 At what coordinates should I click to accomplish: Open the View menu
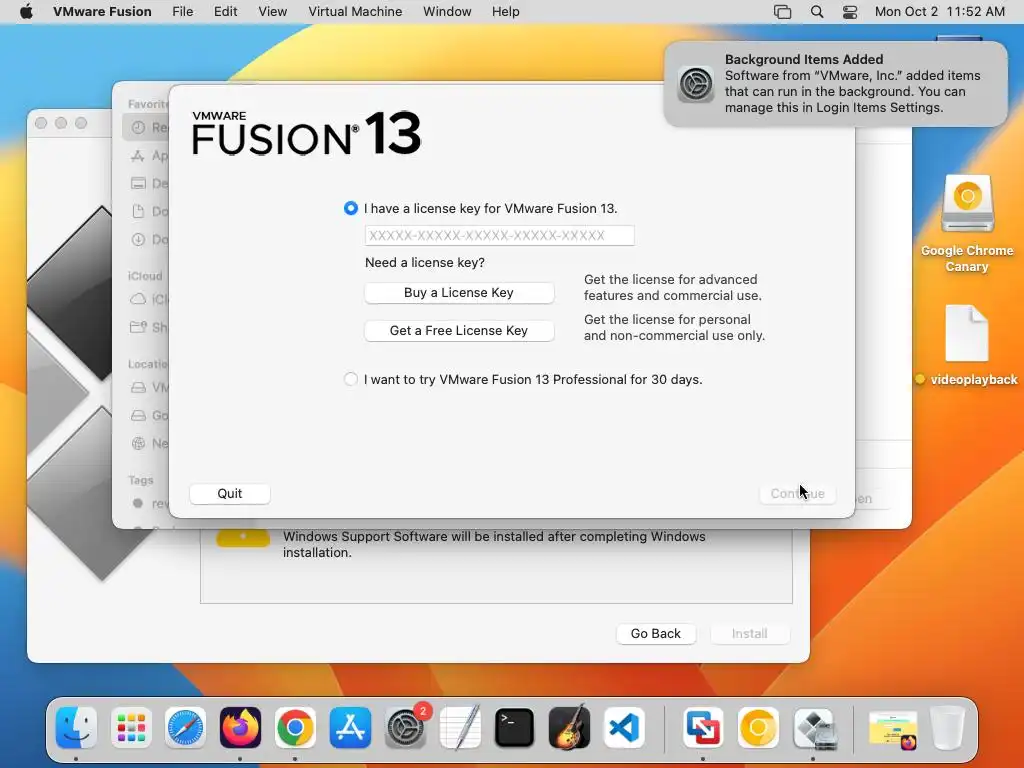pyautogui.click(x=272, y=12)
